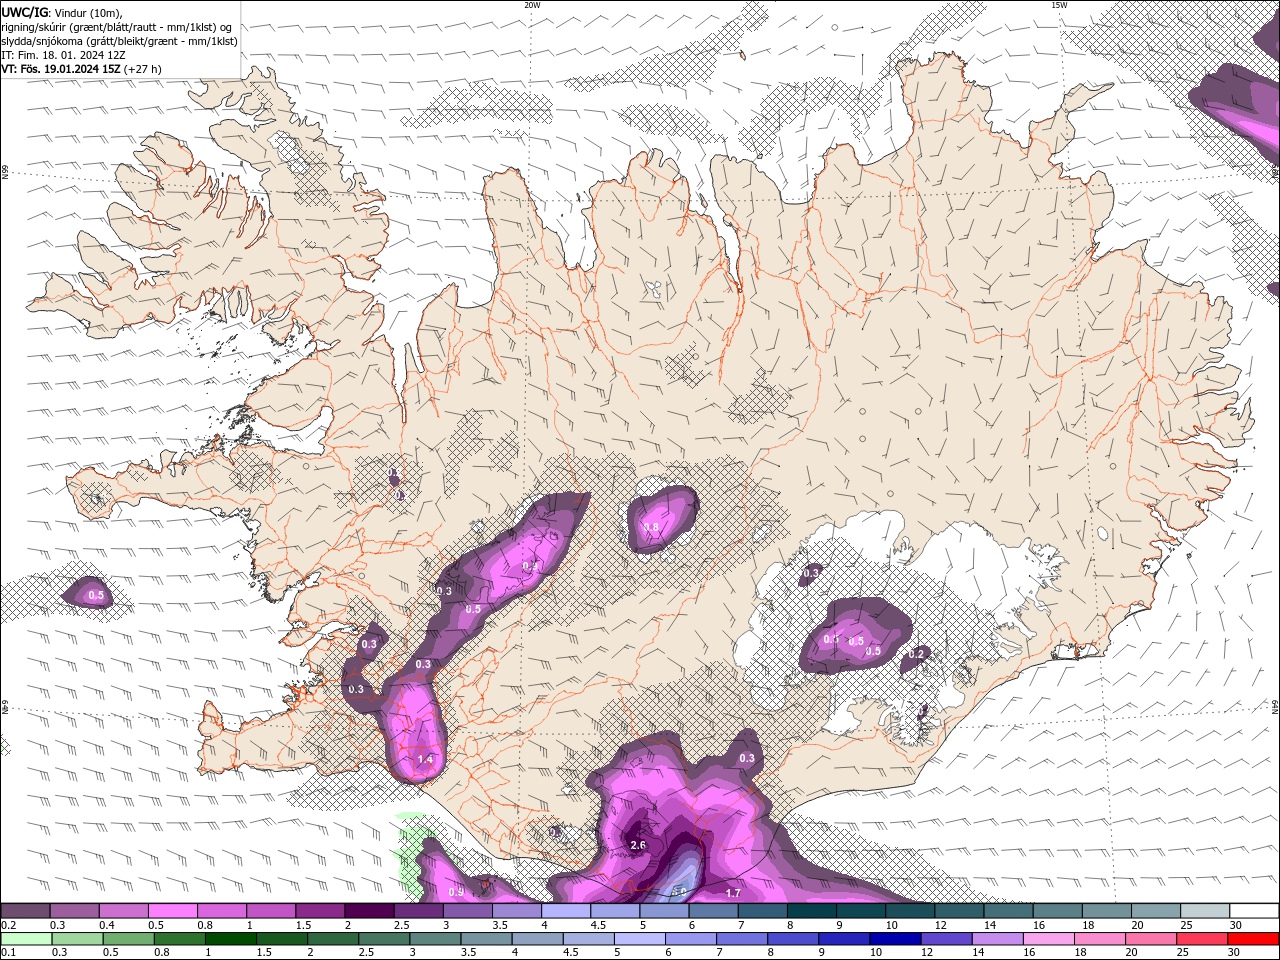This screenshot has height=960, width=1280.
Task: Click the '0.2' precipitation value on the map
Action: coord(916,654)
